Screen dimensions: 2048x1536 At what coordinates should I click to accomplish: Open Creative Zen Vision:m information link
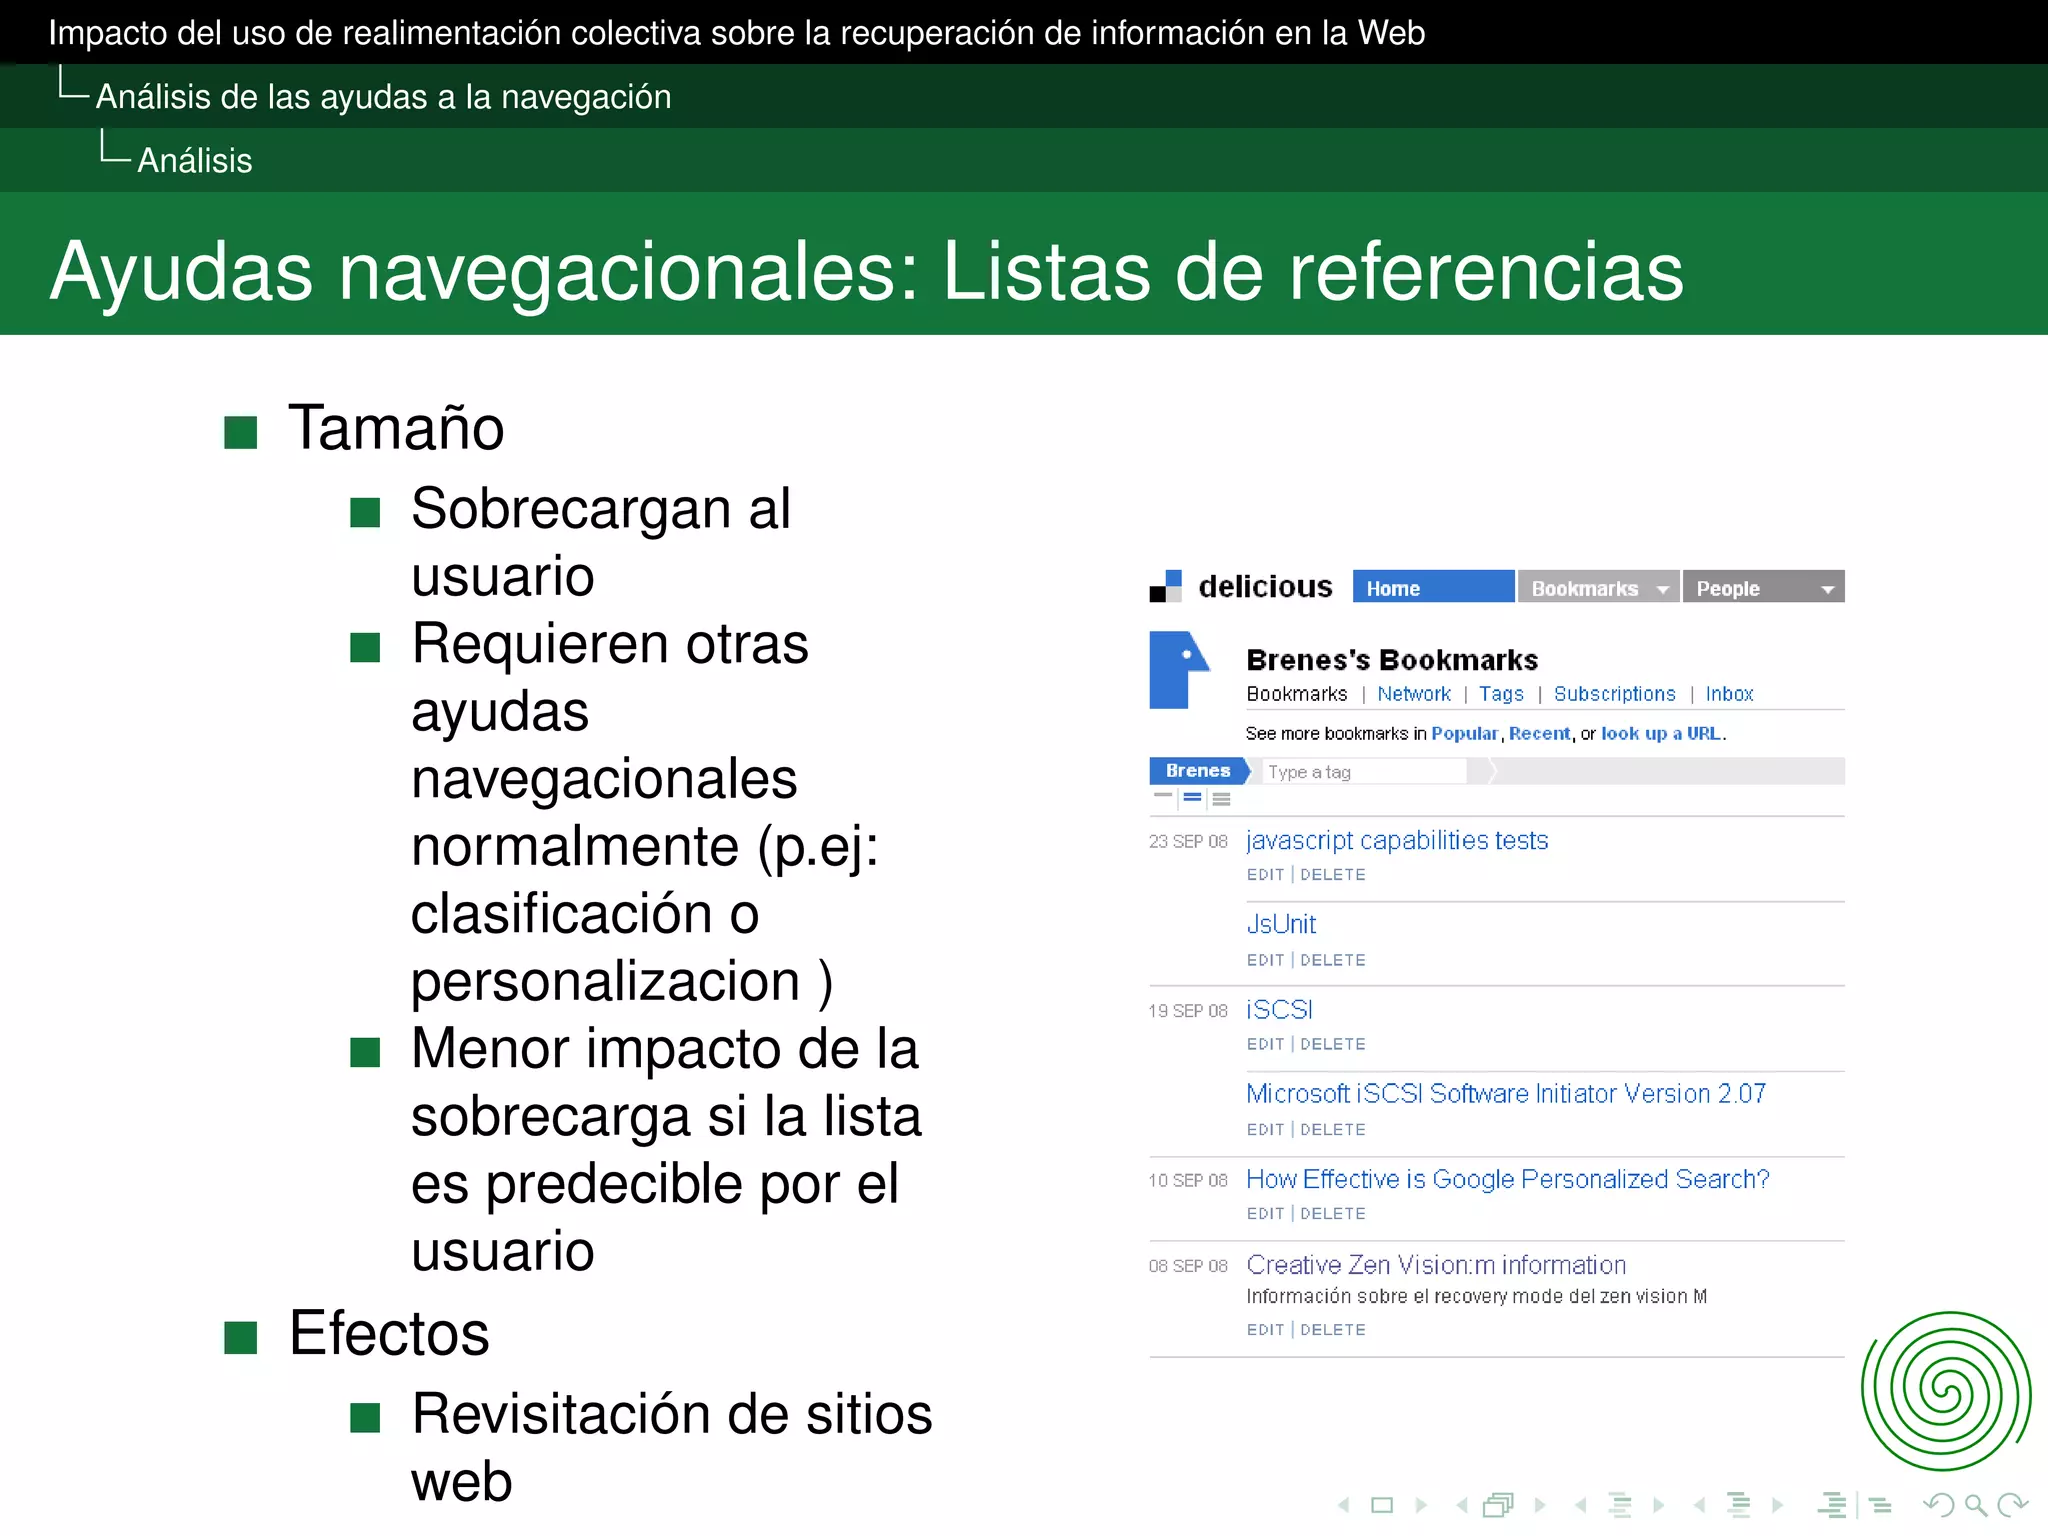pos(1436,1265)
